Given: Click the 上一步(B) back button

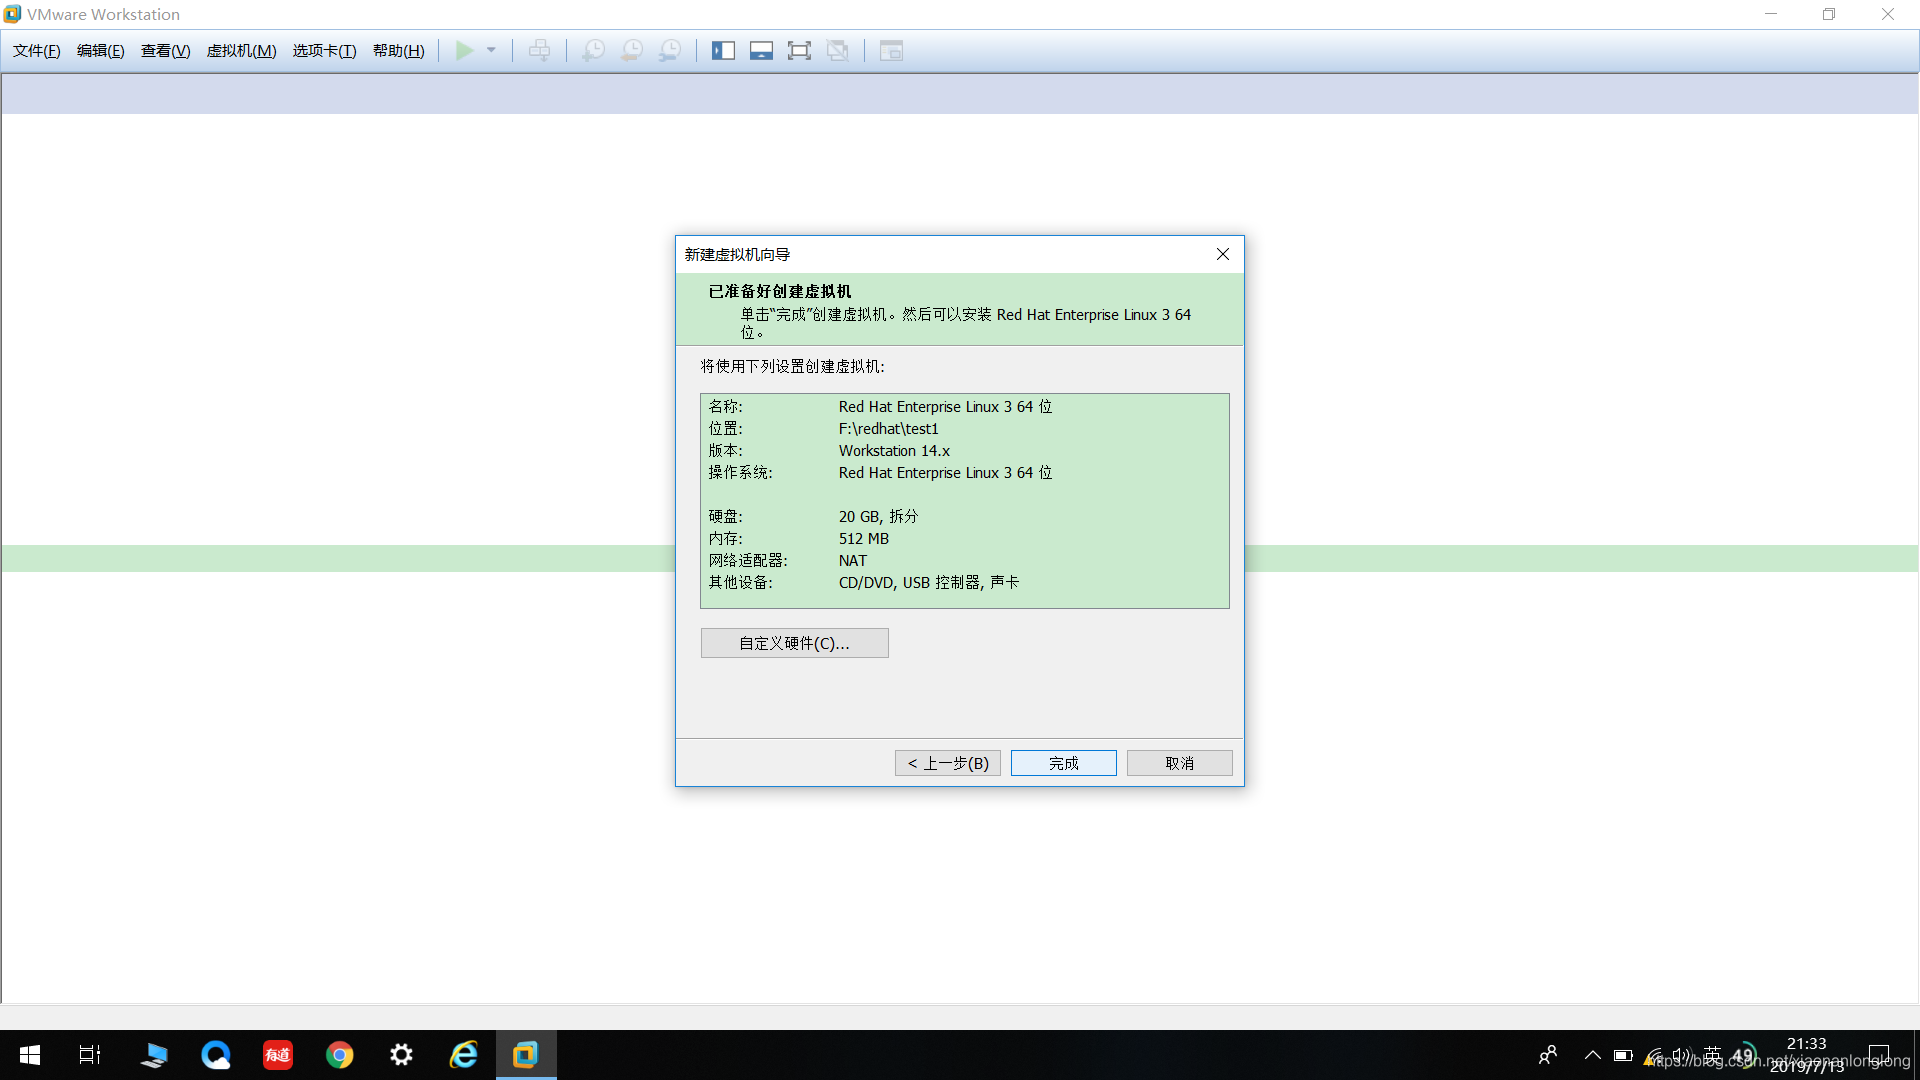Looking at the screenshot, I should [x=948, y=763].
